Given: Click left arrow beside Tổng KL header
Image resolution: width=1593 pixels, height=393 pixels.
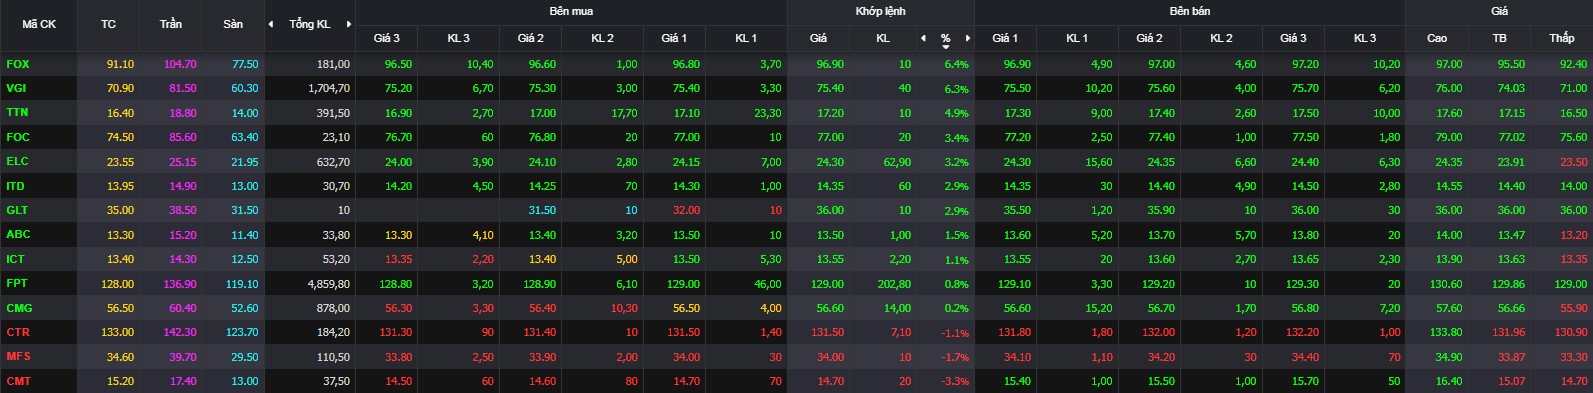Looking at the screenshot, I should point(270,24).
